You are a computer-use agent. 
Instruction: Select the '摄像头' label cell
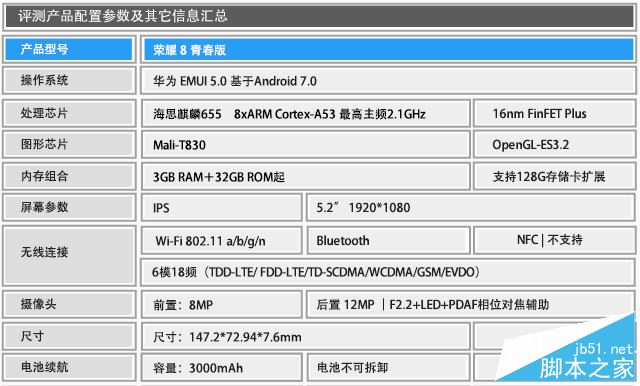tap(69, 304)
